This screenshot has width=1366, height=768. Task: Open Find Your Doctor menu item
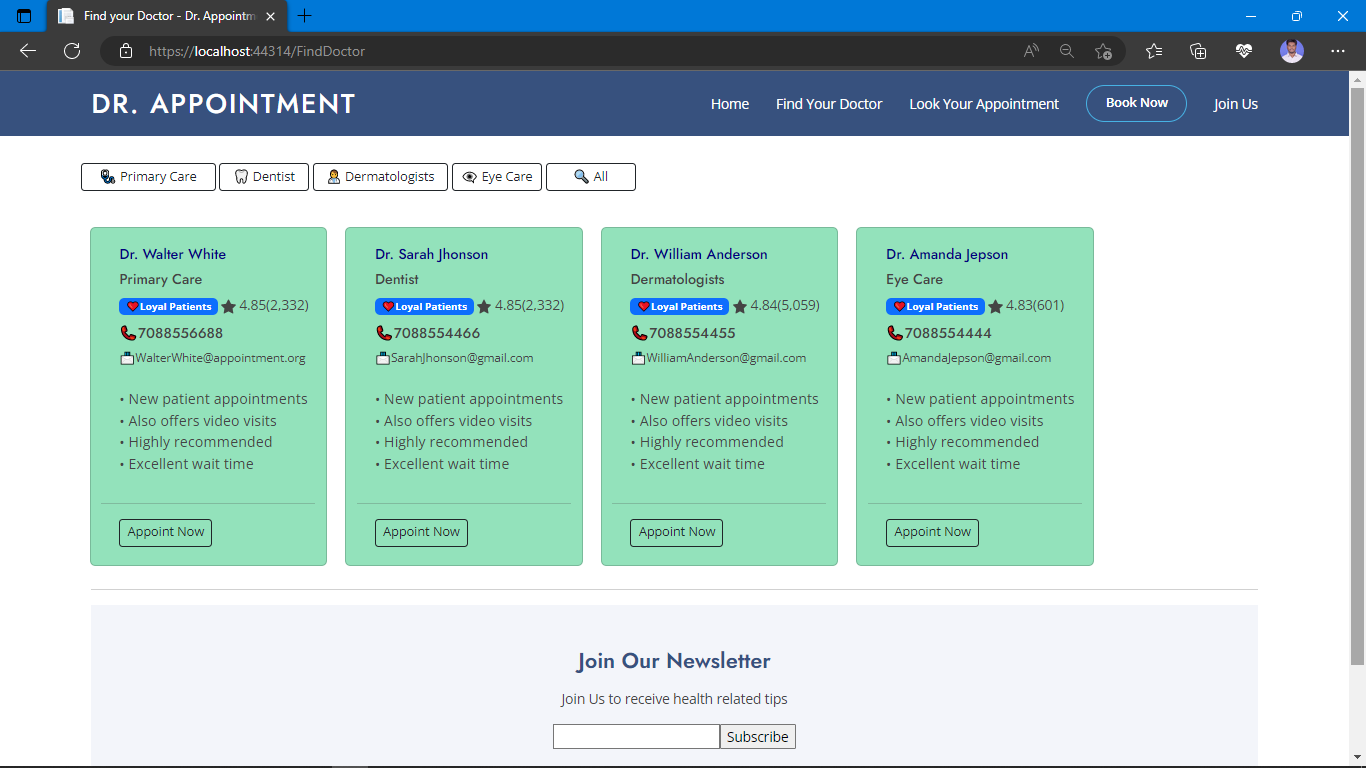[x=829, y=104]
